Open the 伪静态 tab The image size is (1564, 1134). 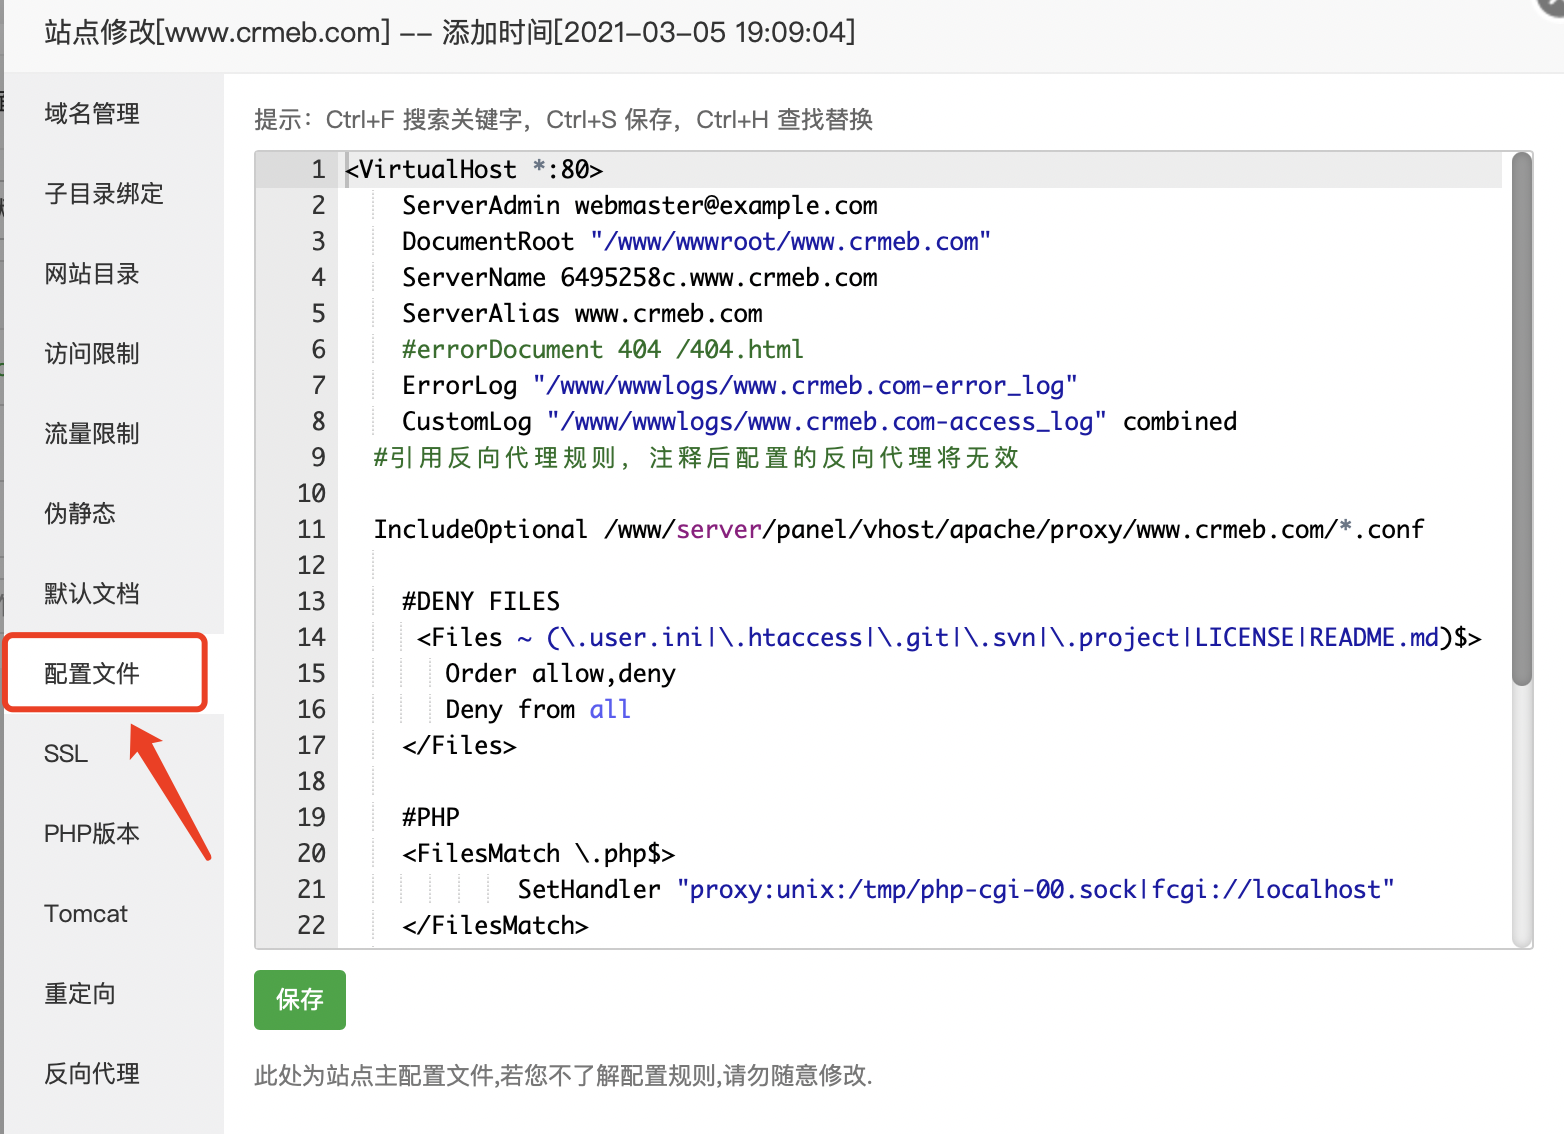[80, 514]
